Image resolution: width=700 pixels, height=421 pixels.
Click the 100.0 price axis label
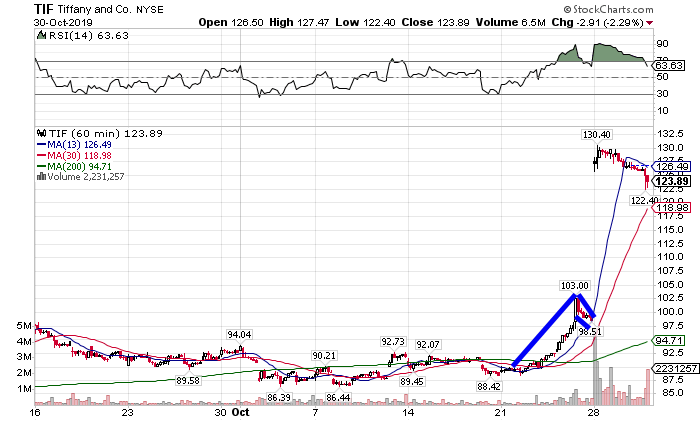click(670, 312)
